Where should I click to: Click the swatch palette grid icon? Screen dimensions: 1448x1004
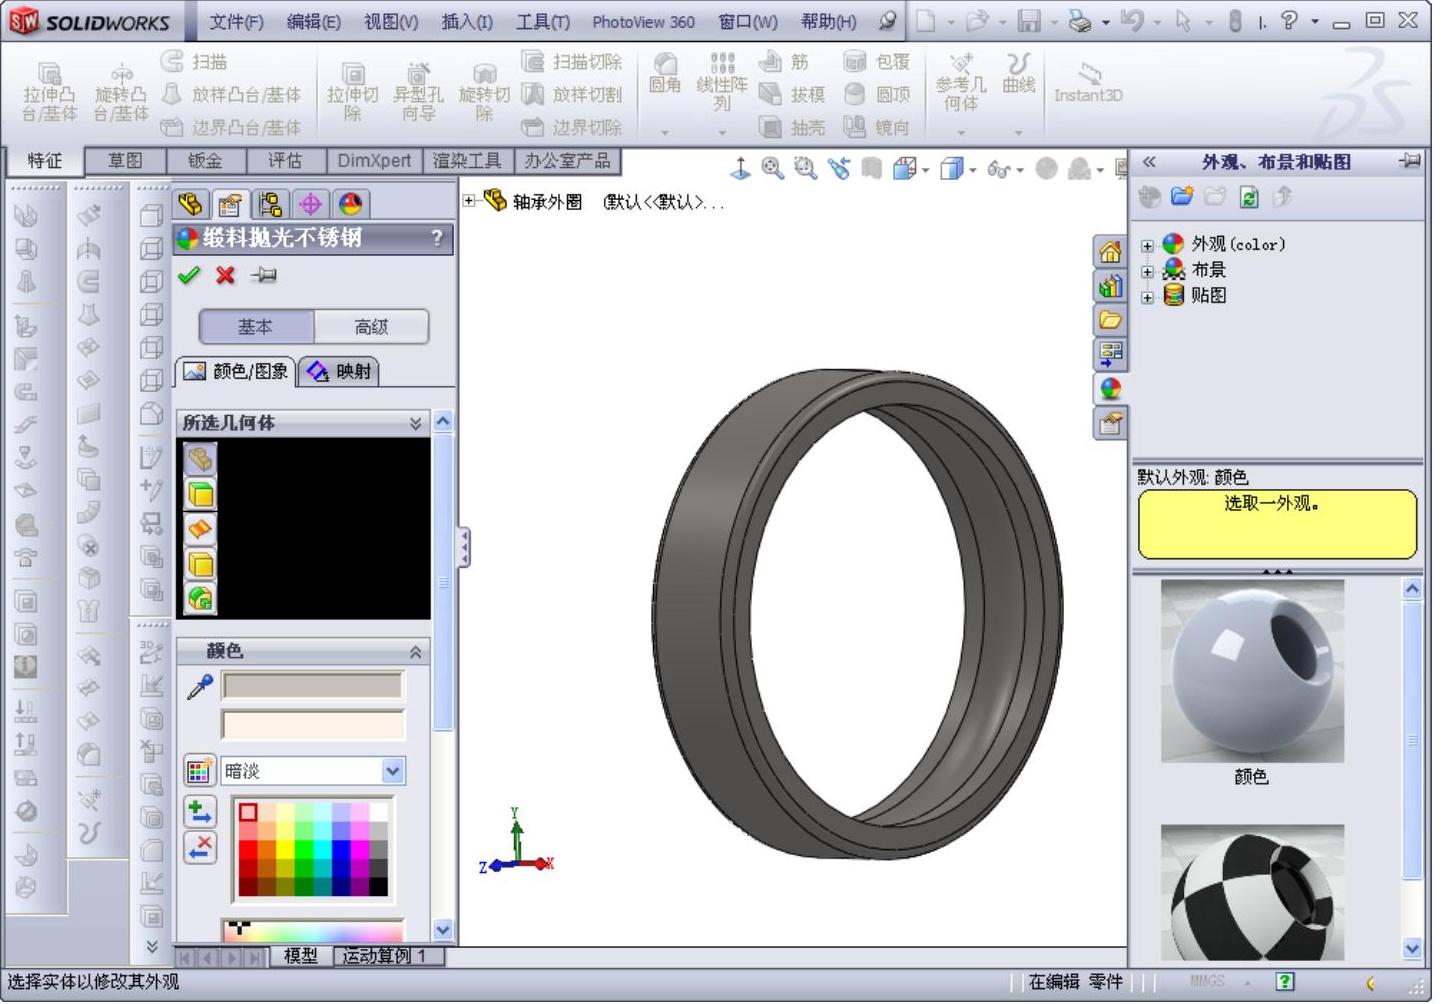(200, 771)
